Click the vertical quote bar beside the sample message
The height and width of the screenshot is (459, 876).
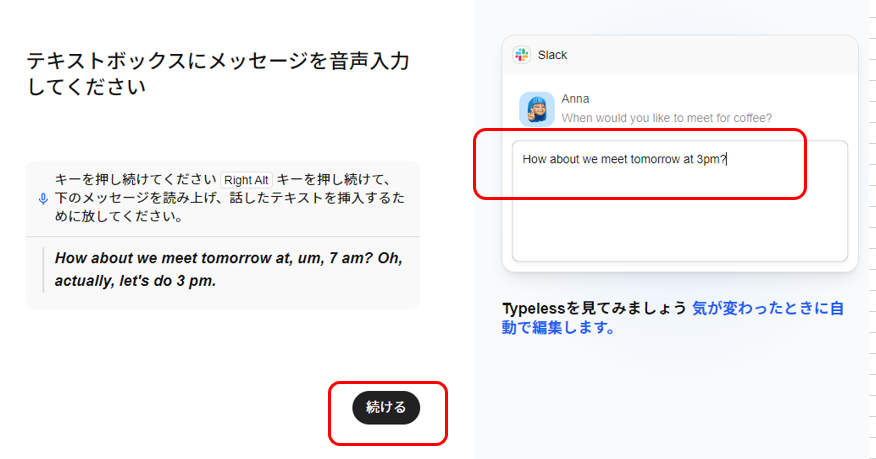44,267
